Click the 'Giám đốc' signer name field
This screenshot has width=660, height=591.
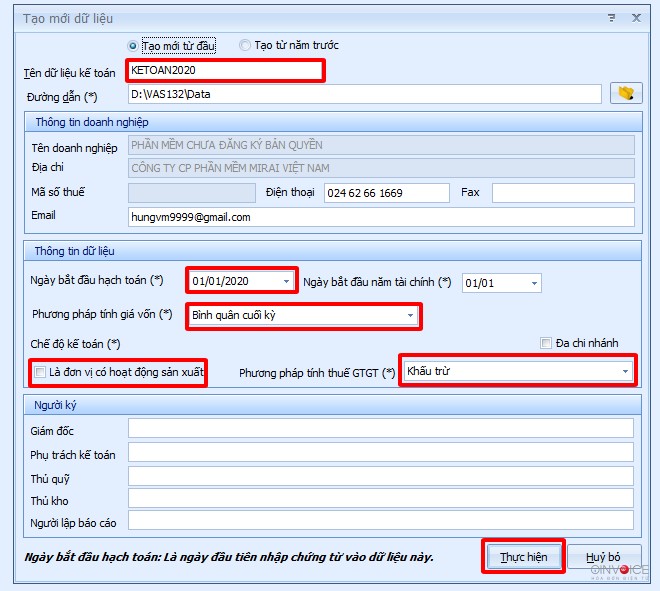[x=380, y=428]
